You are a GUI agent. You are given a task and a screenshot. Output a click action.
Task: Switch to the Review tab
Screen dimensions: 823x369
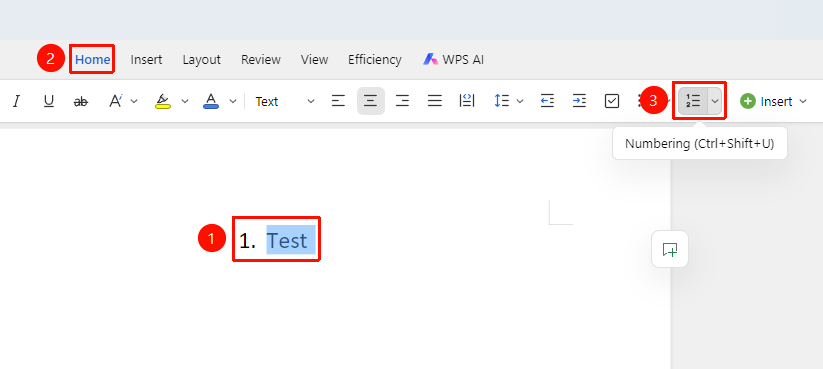click(x=261, y=60)
